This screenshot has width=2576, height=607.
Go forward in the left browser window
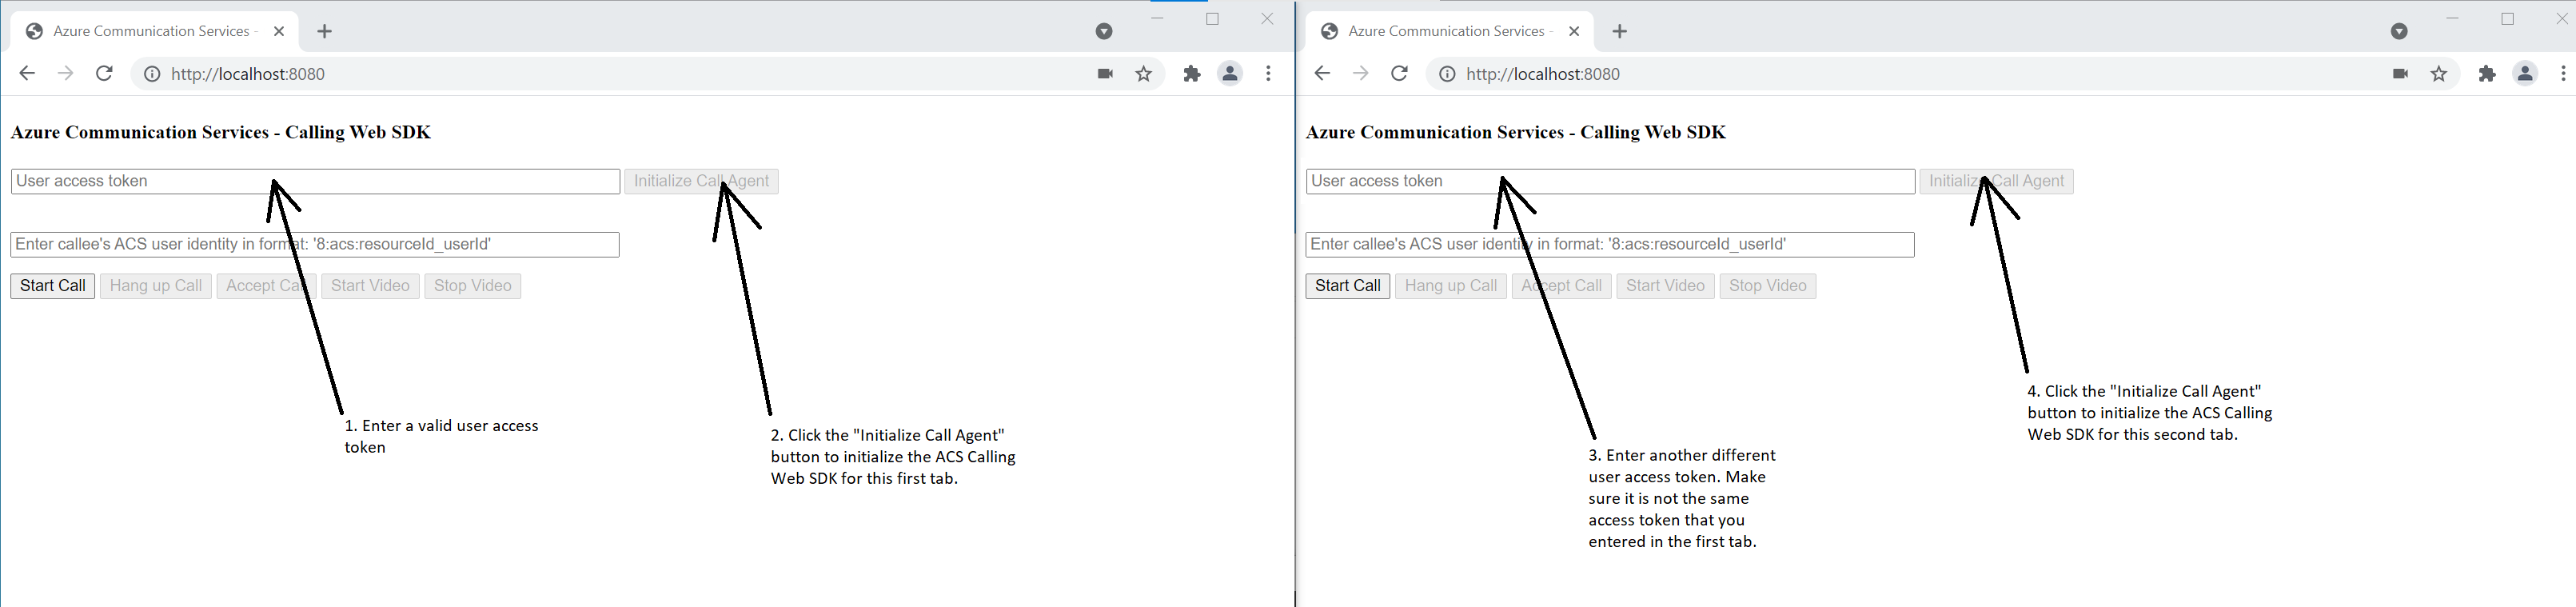pyautogui.click(x=65, y=73)
